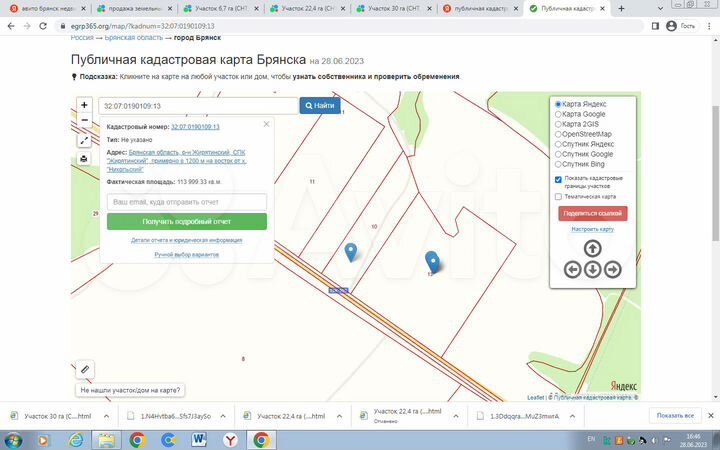Close the downloads bar

(x=711, y=416)
